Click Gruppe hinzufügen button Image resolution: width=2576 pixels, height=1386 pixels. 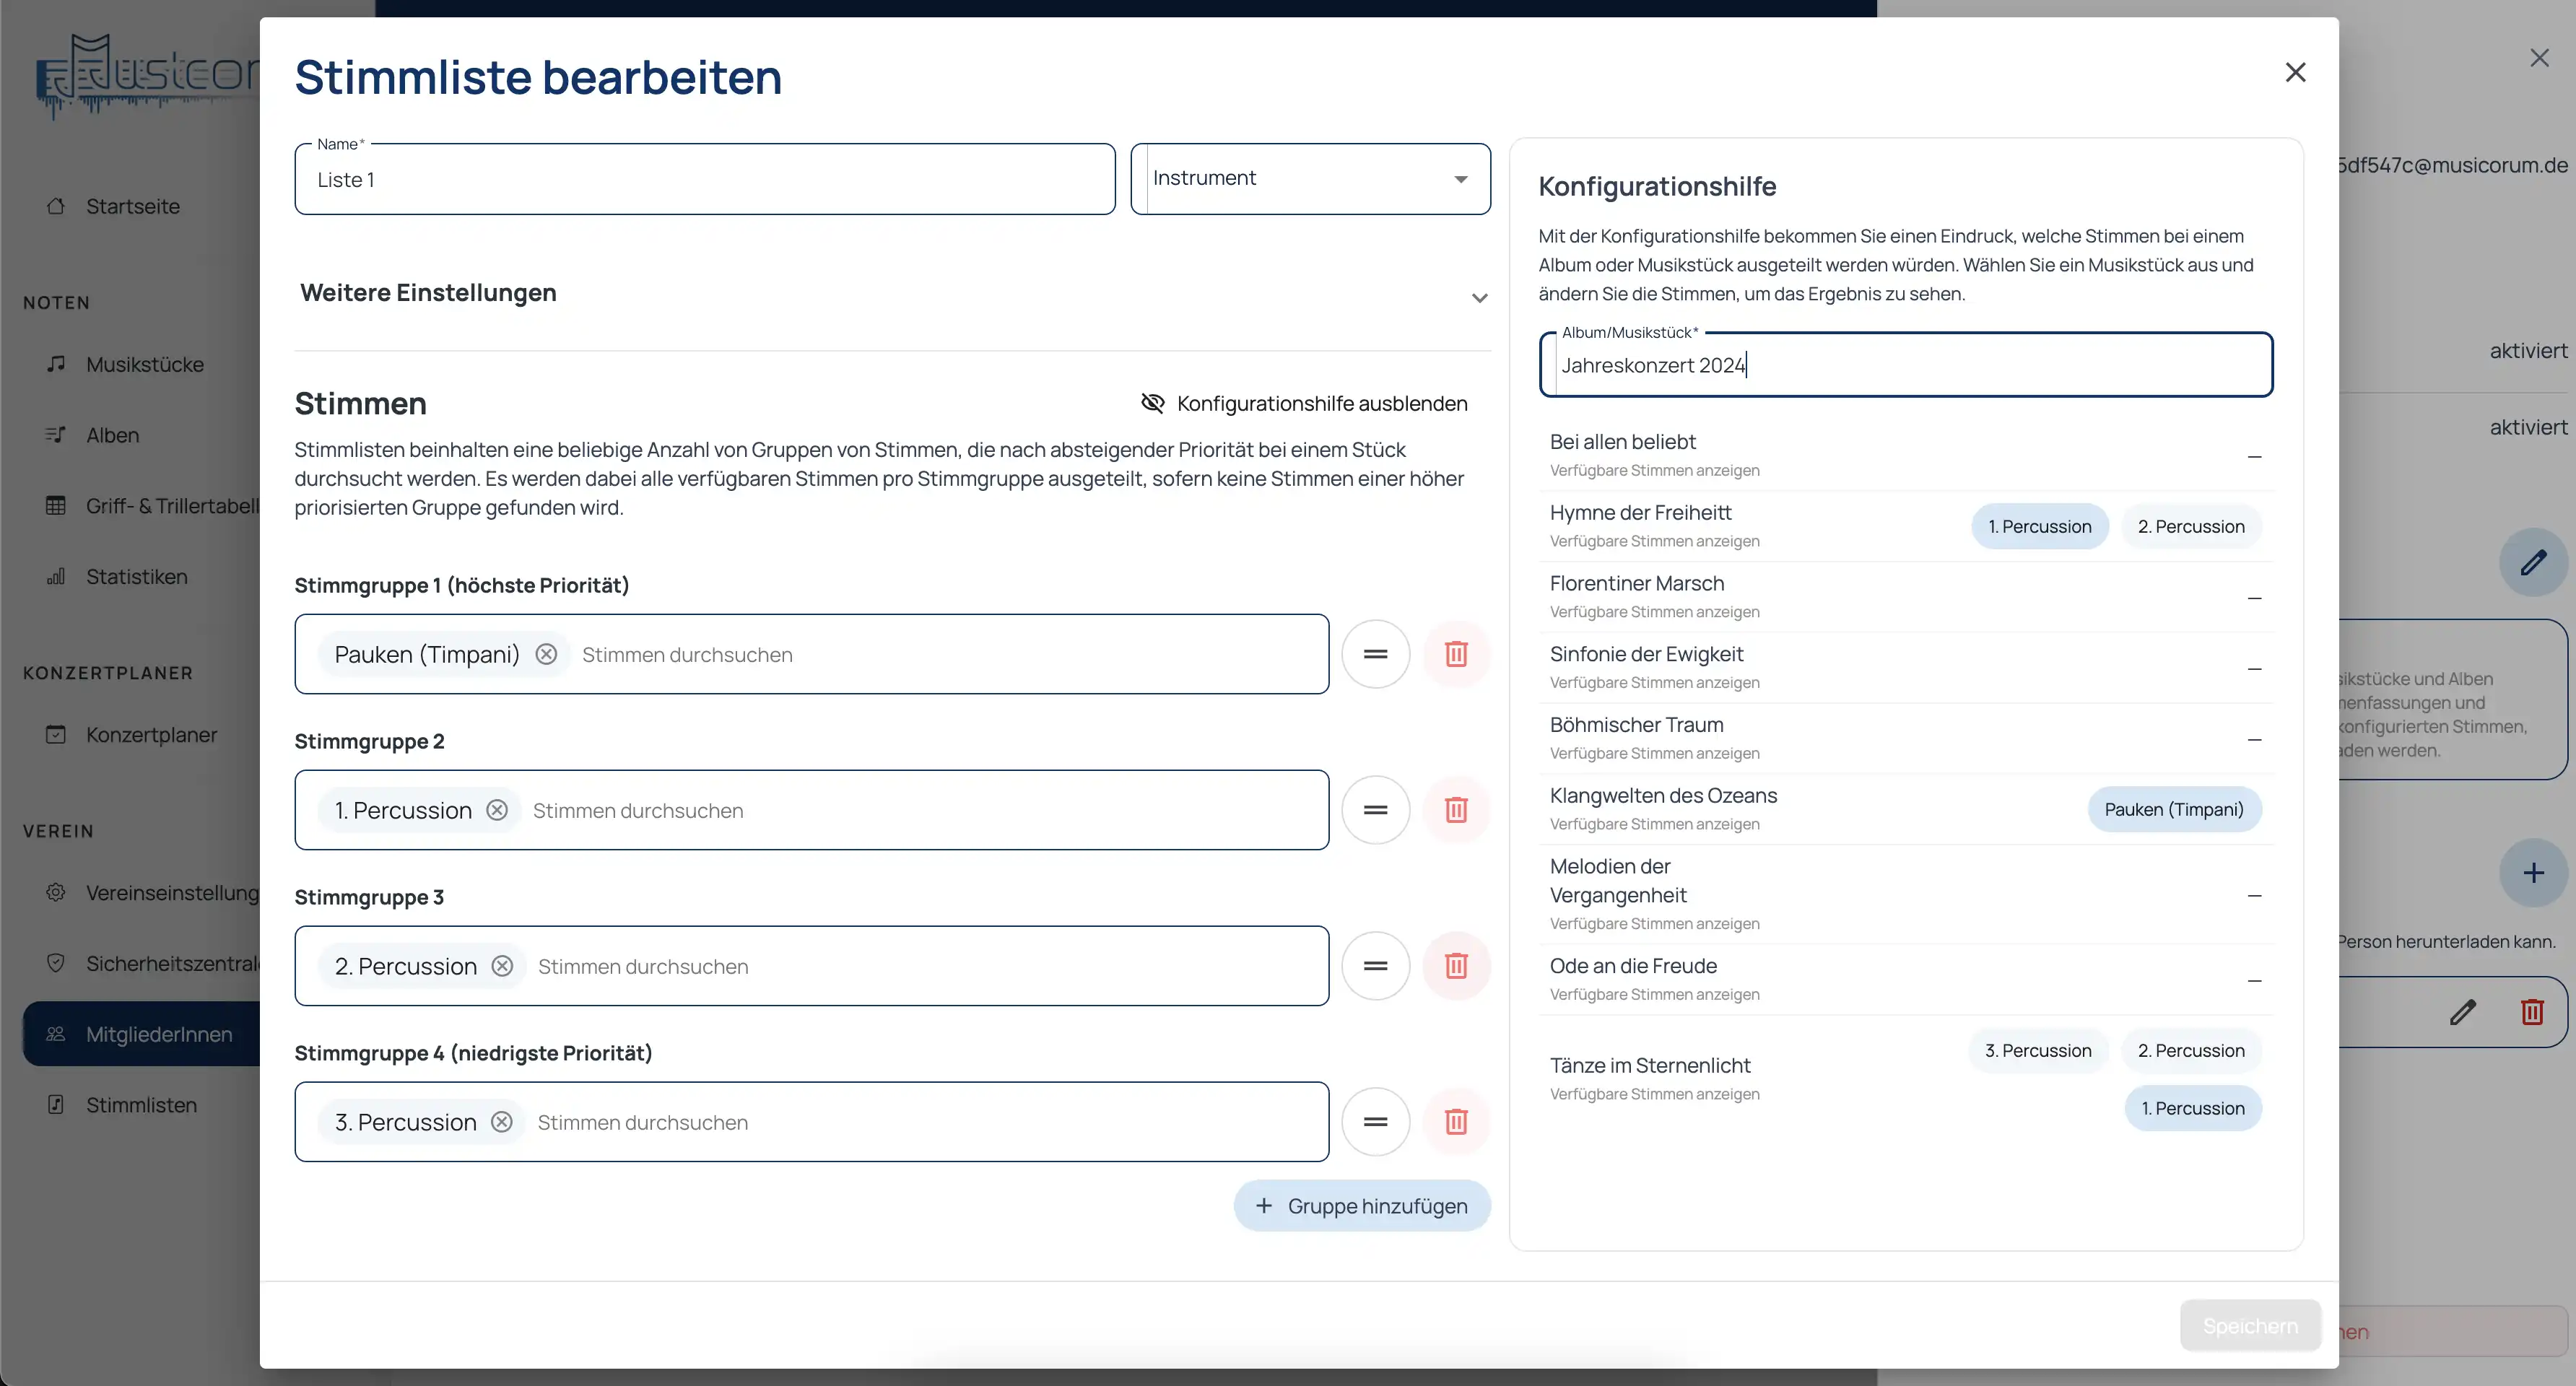1361,1206
